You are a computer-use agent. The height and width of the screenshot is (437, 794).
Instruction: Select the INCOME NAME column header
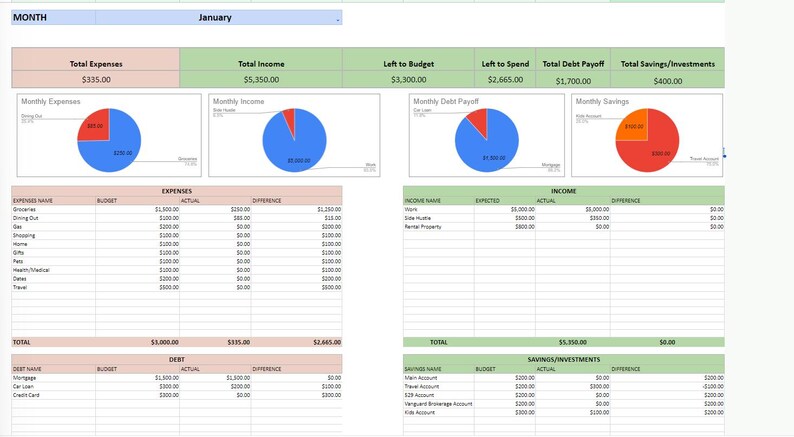[439, 201]
